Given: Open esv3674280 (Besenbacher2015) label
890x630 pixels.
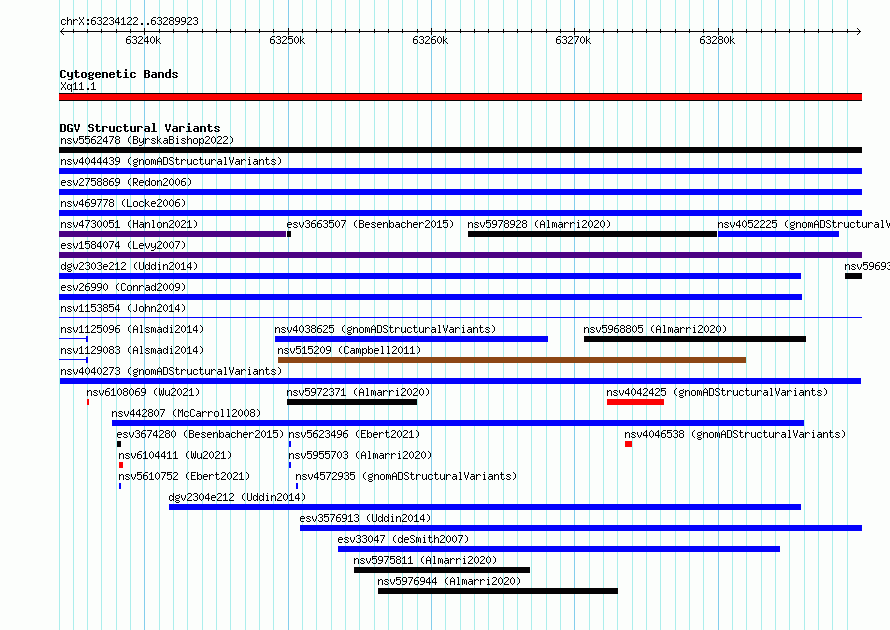Looking at the screenshot, I should coord(200,434).
